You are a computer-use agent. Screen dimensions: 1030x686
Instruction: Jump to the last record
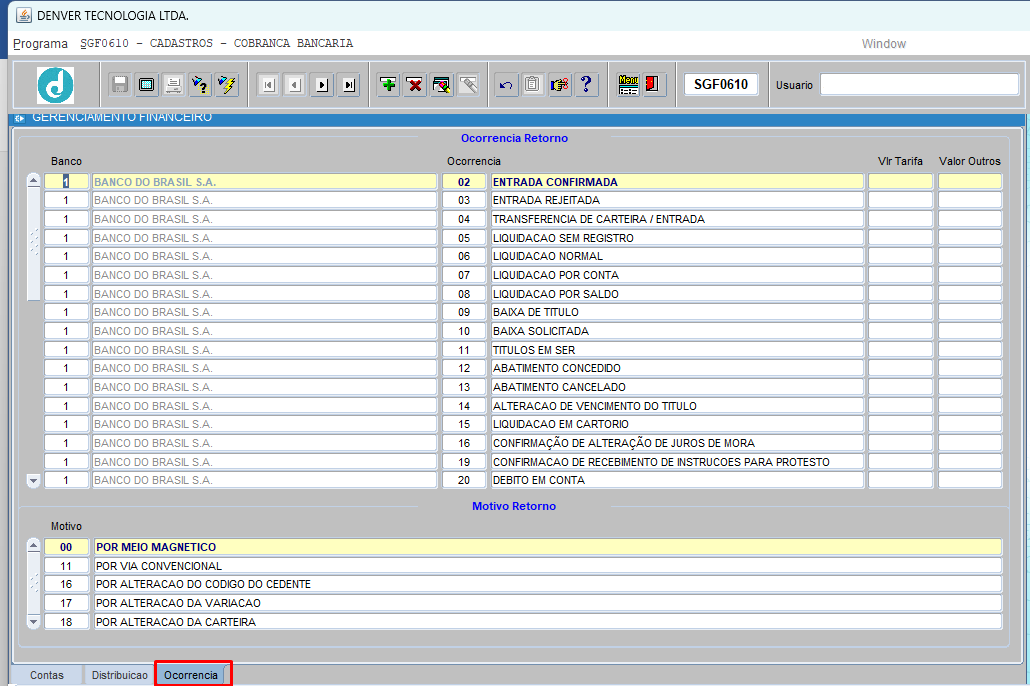point(348,85)
